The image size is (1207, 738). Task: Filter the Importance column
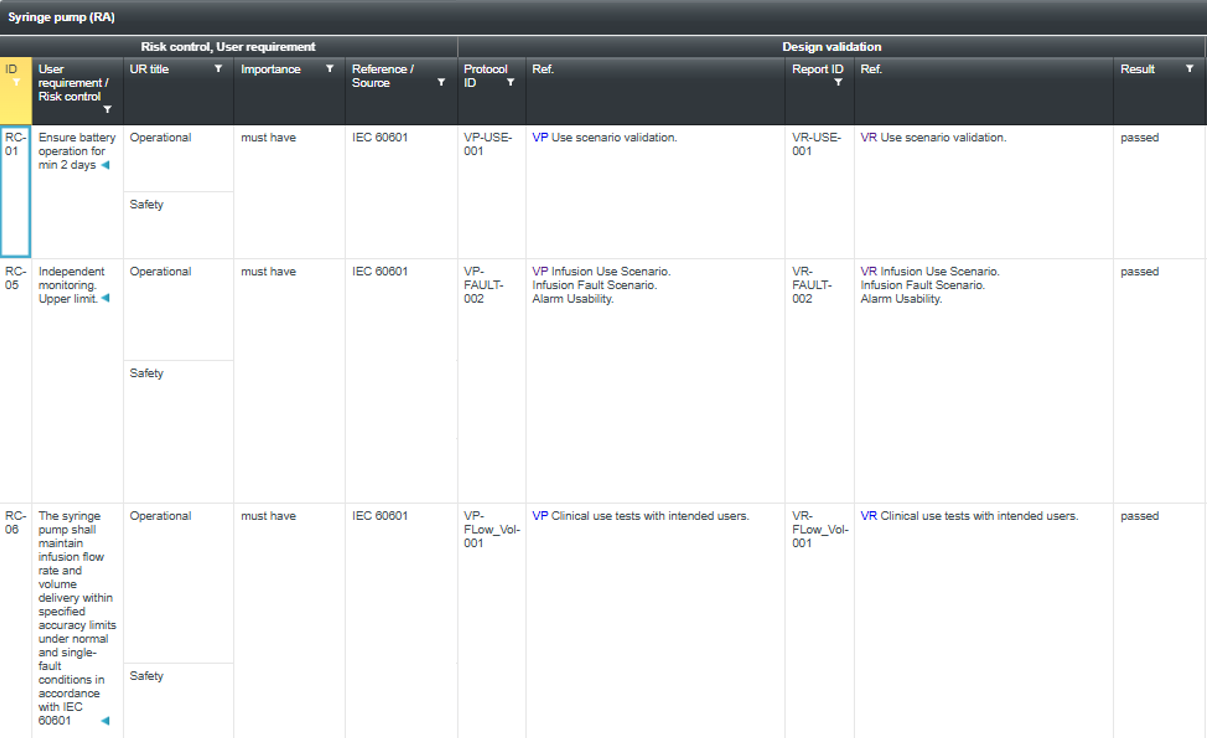tap(329, 69)
